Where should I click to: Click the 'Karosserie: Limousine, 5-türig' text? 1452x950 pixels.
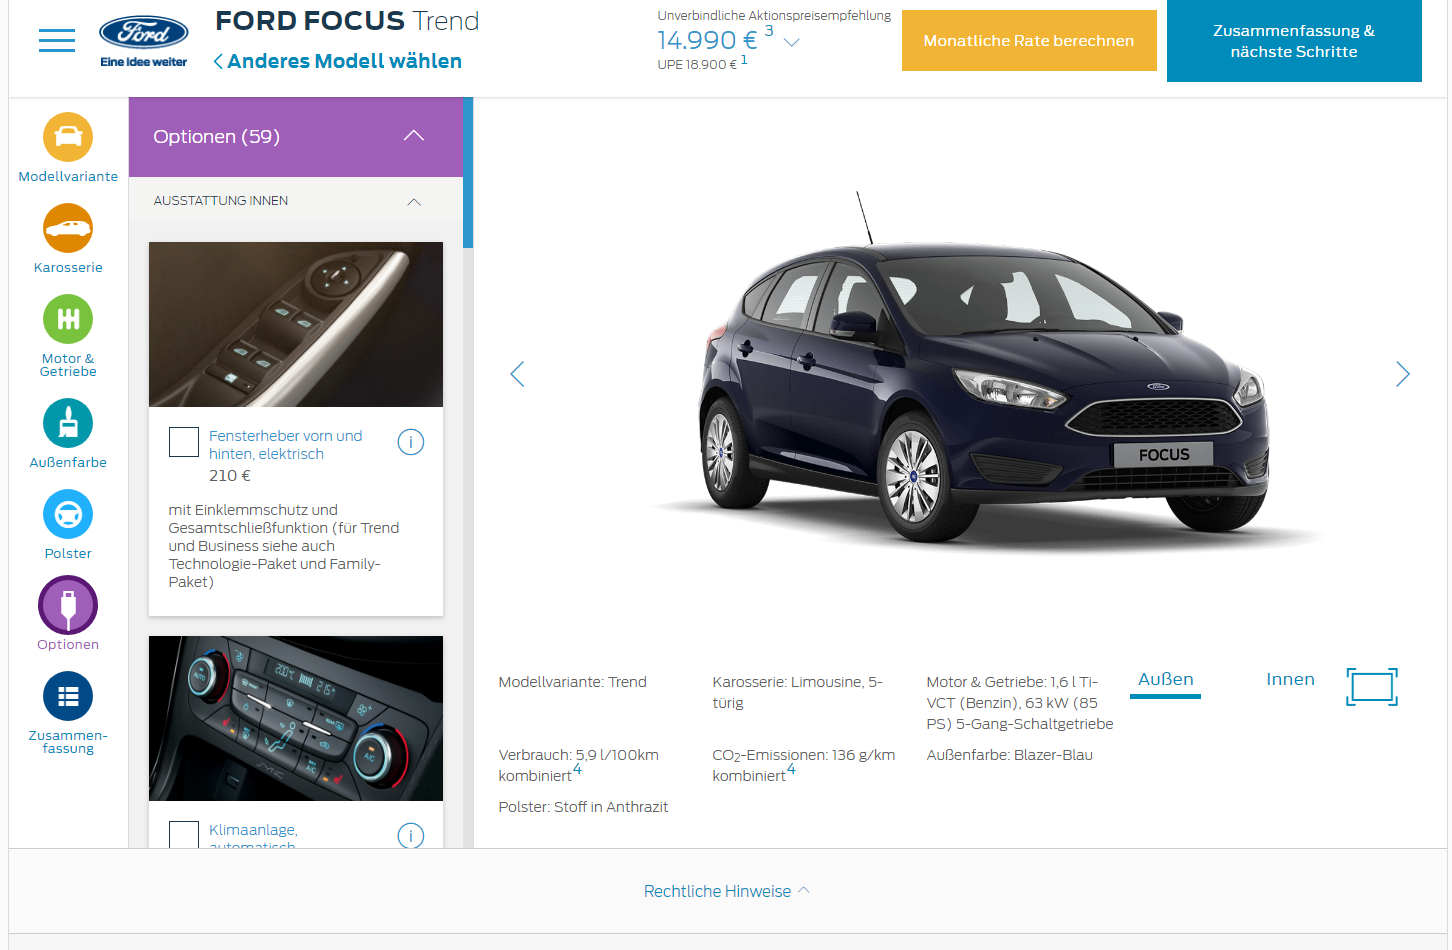798,692
